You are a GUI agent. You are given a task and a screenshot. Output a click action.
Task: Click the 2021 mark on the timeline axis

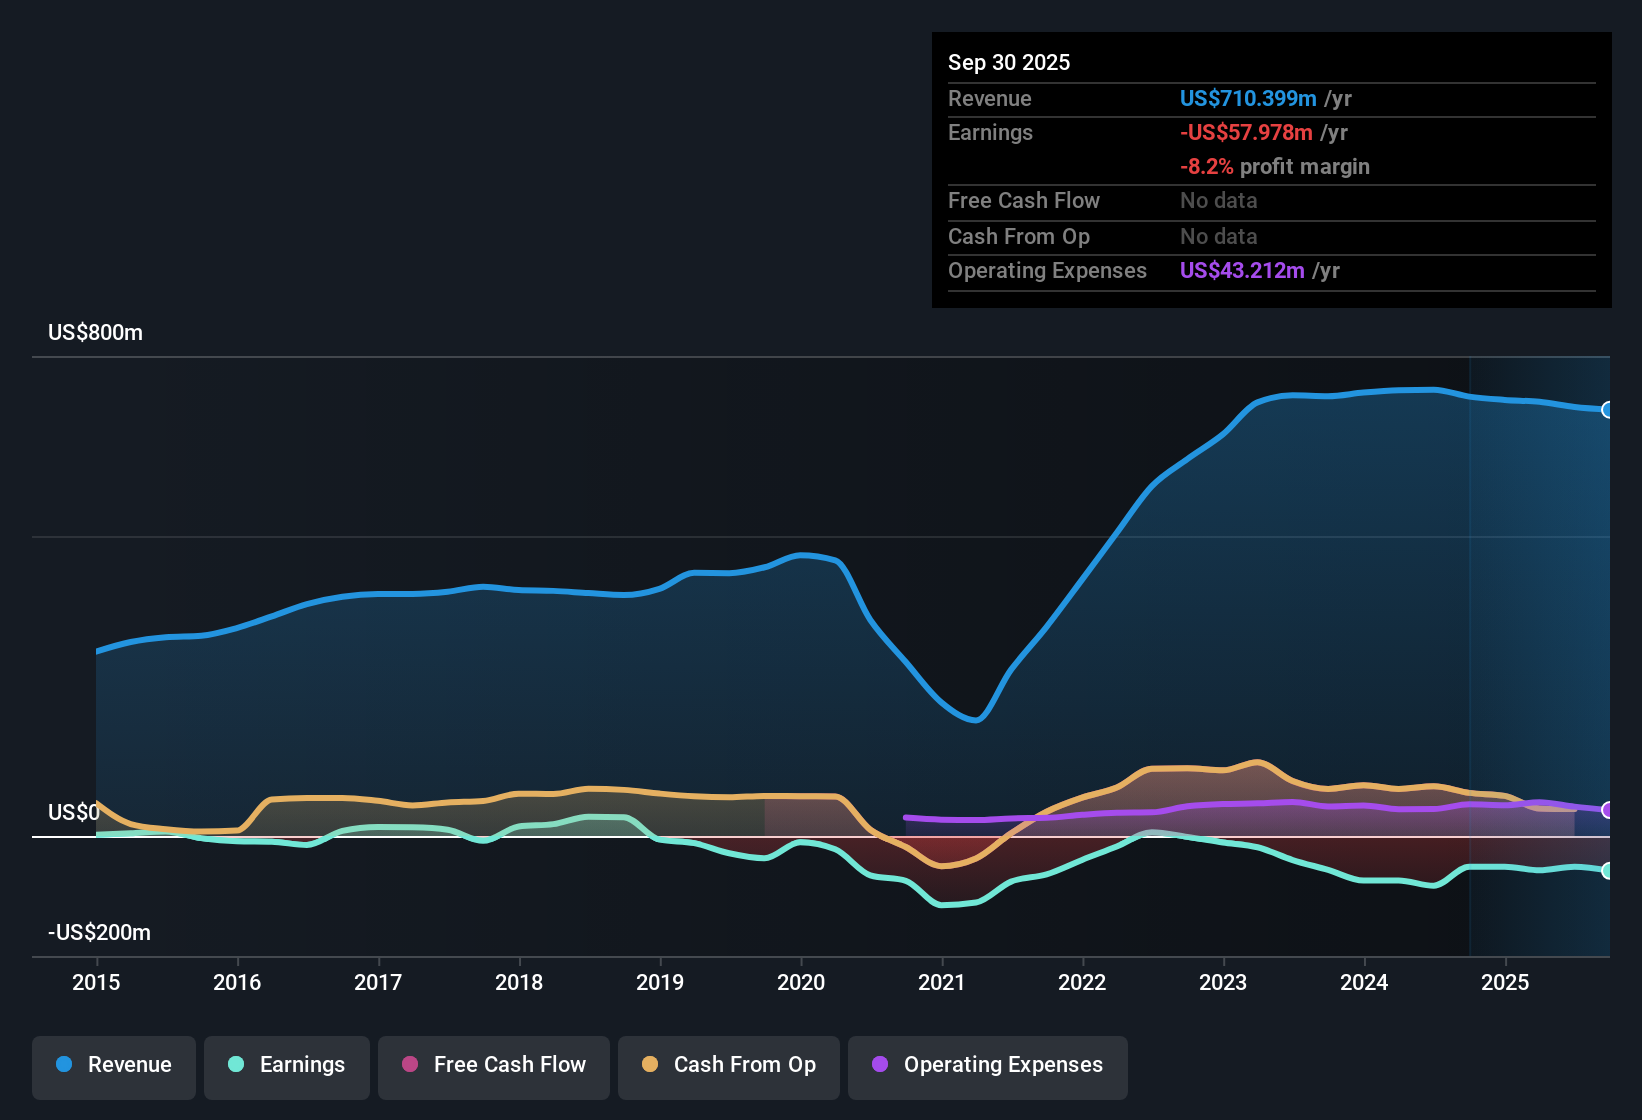click(x=941, y=983)
